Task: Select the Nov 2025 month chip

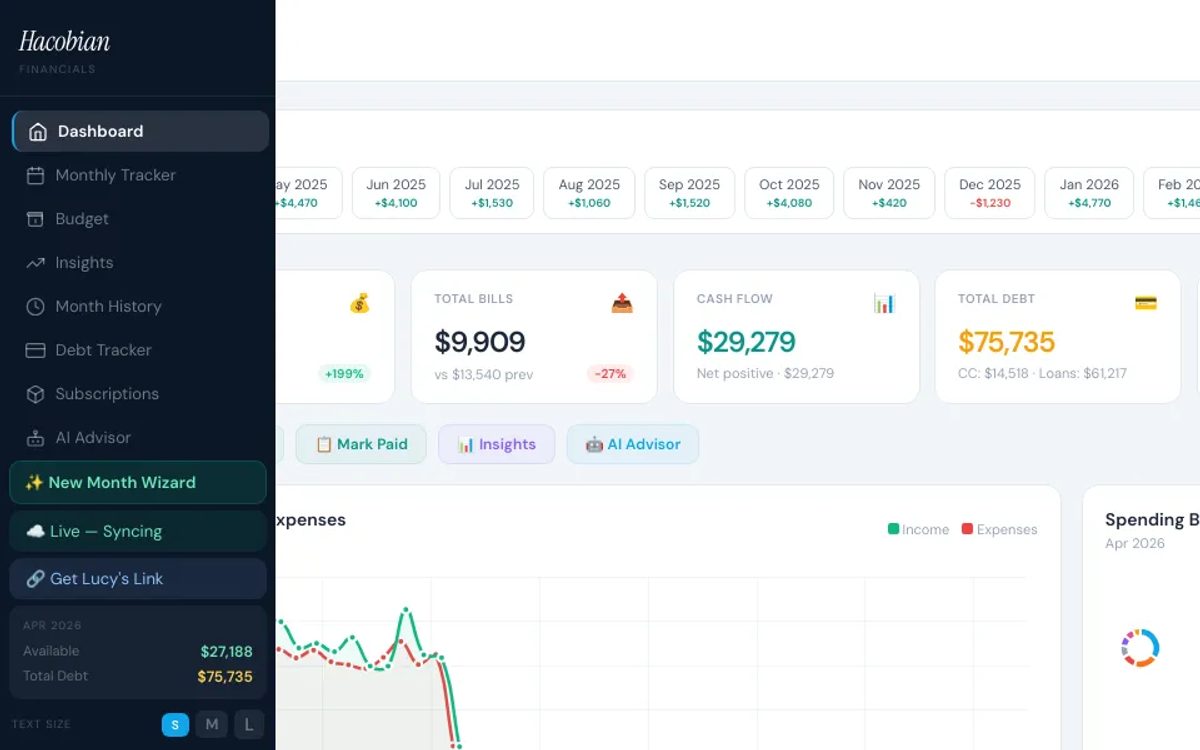Action: coord(889,193)
